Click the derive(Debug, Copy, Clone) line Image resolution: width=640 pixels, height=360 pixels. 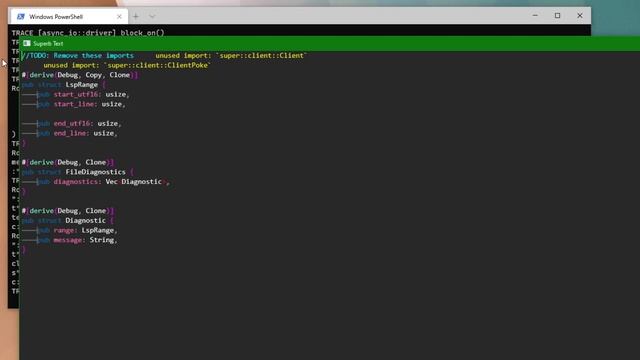[x=80, y=75]
